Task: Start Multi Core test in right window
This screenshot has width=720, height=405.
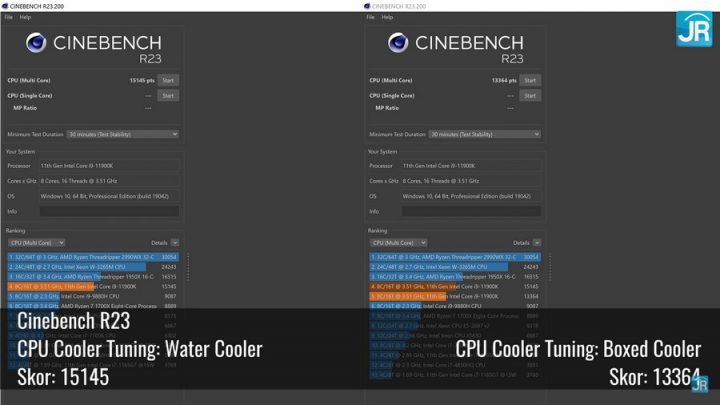Action: 530,80
